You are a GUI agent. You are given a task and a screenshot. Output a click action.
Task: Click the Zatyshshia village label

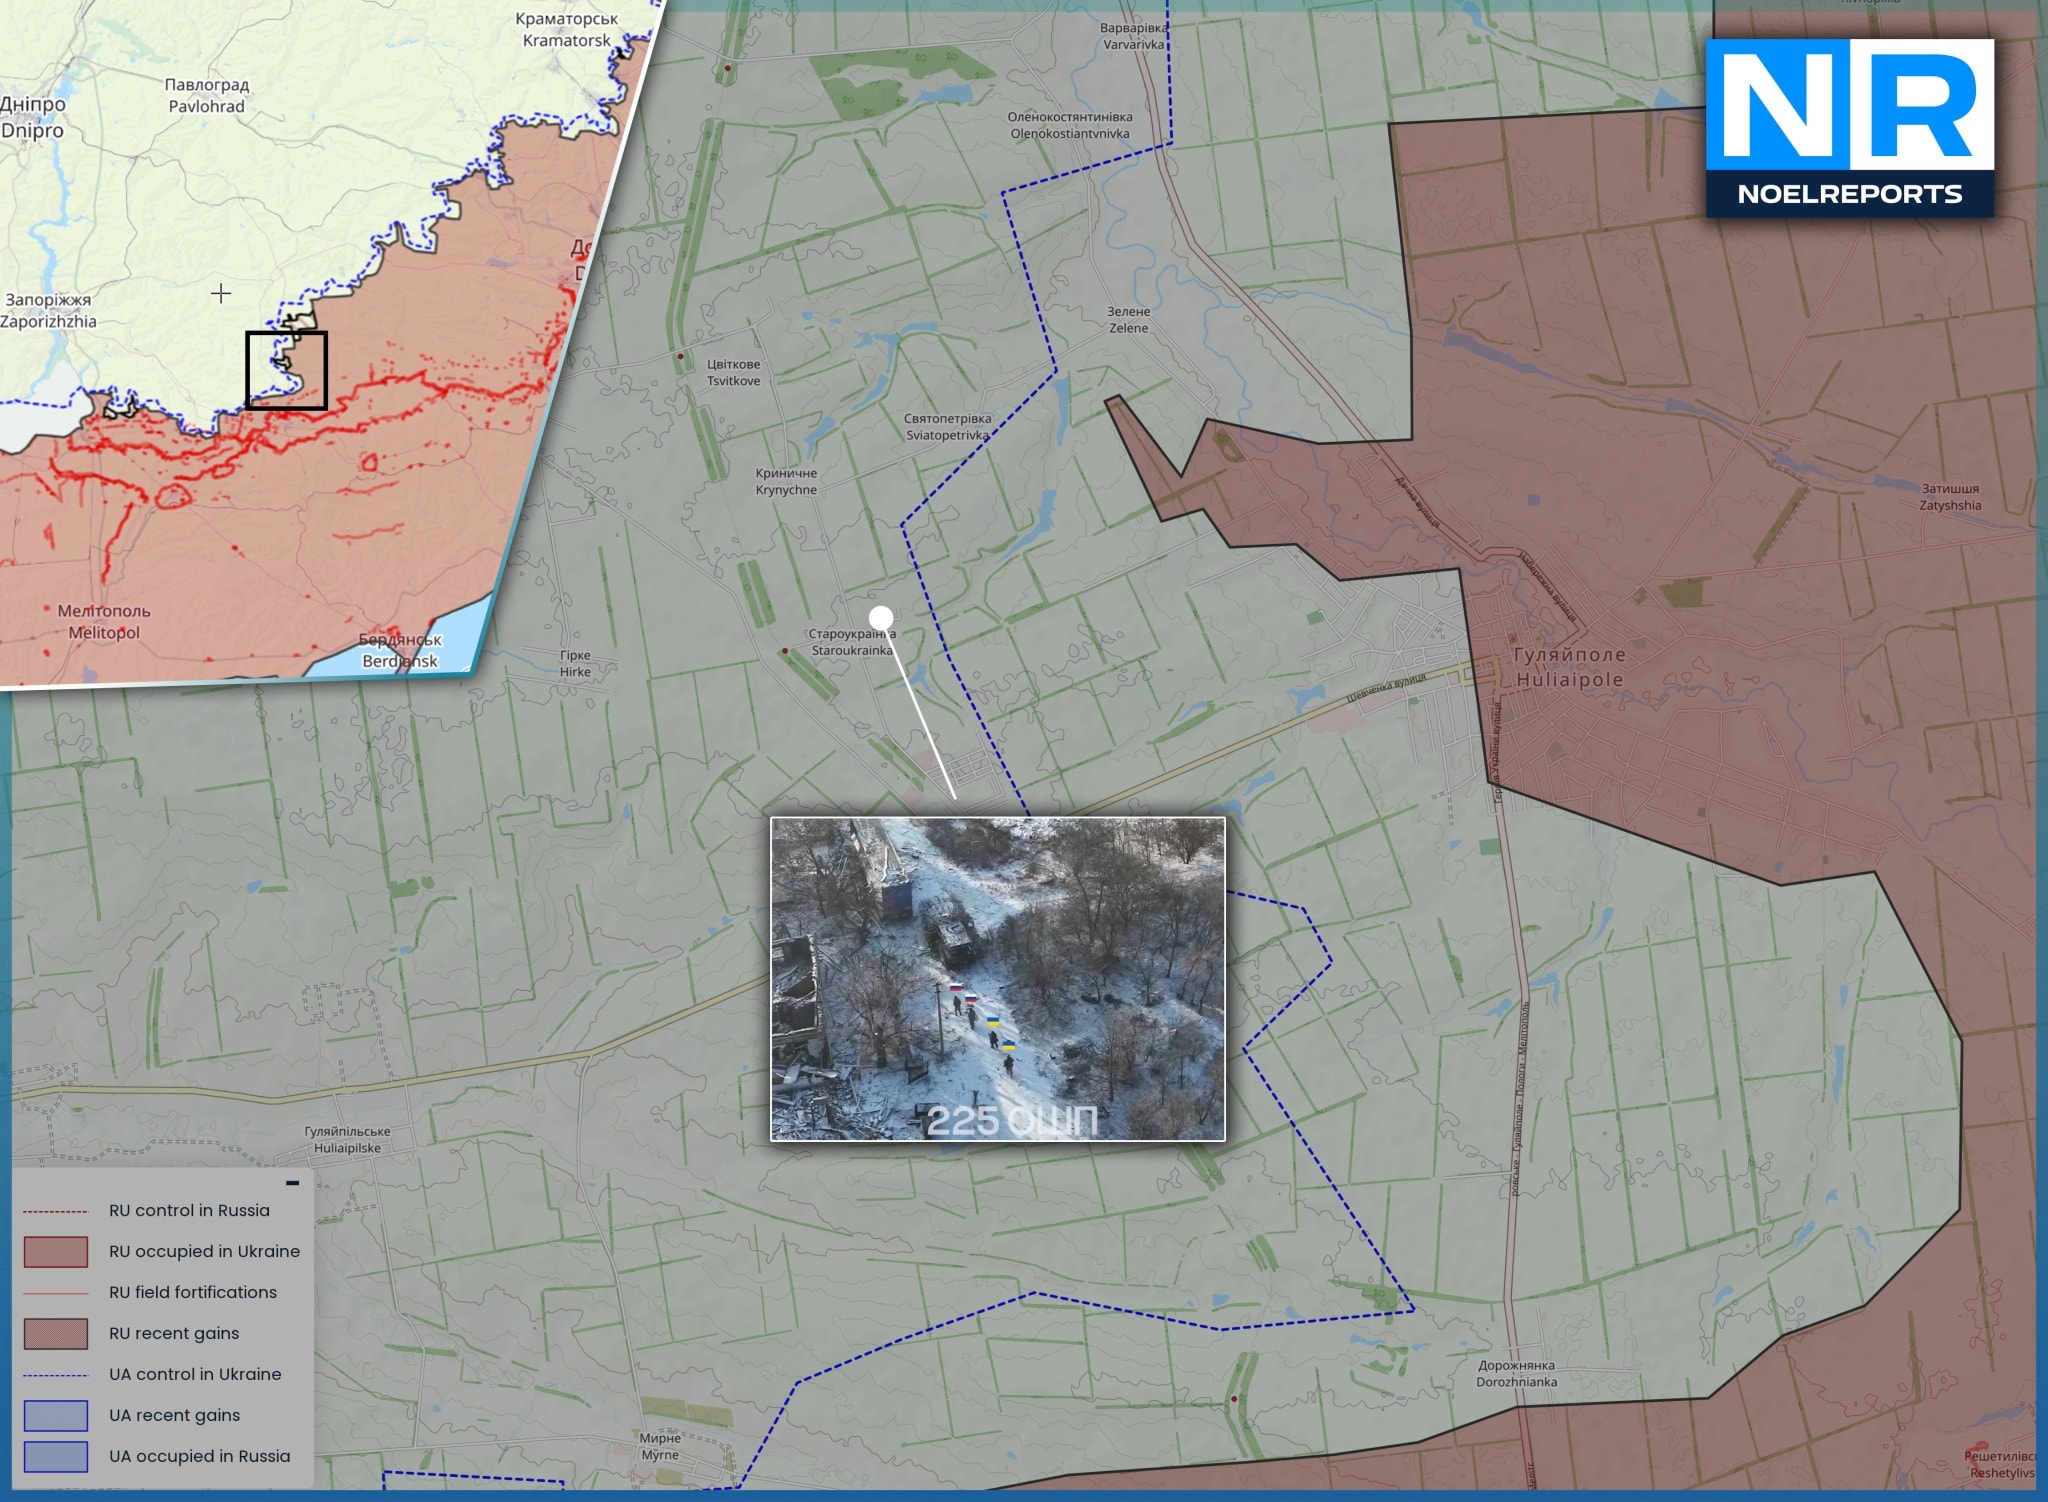(x=1950, y=497)
